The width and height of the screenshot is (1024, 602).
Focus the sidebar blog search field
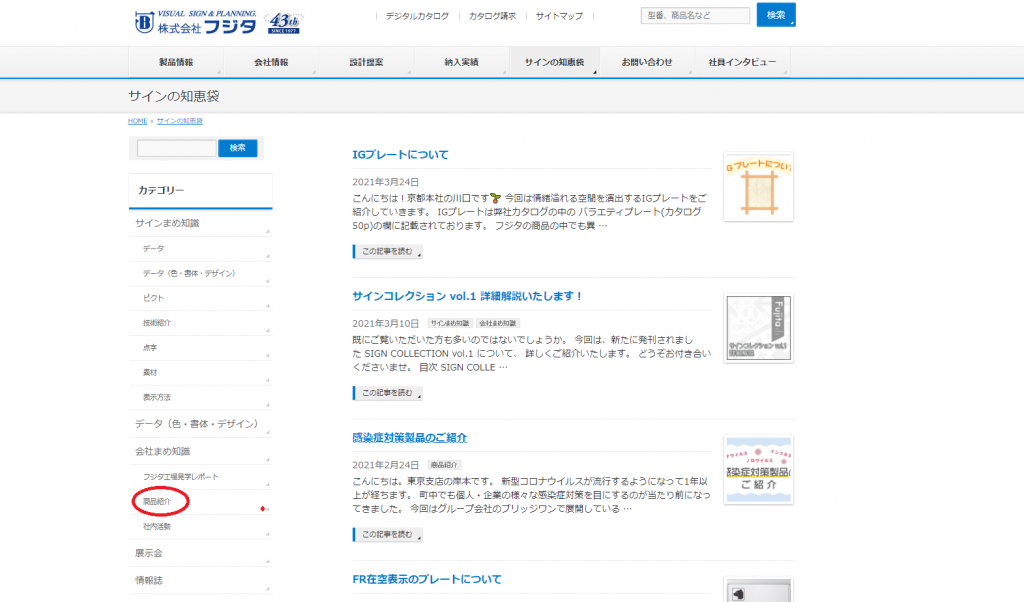tap(176, 148)
